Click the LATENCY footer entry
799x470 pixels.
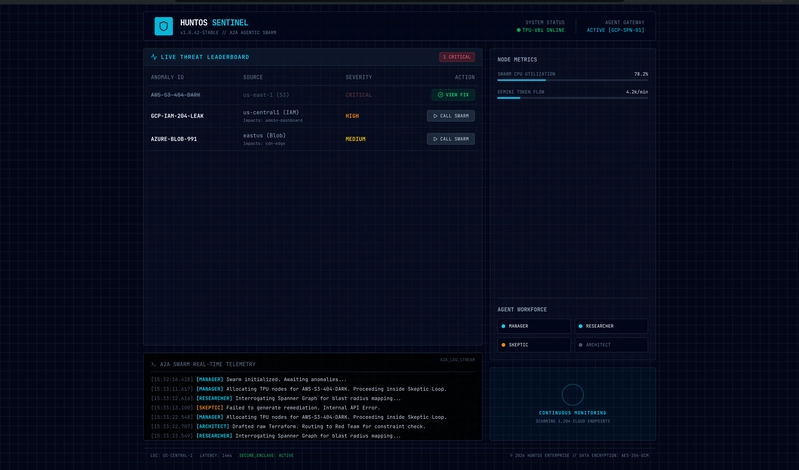point(216,456)
